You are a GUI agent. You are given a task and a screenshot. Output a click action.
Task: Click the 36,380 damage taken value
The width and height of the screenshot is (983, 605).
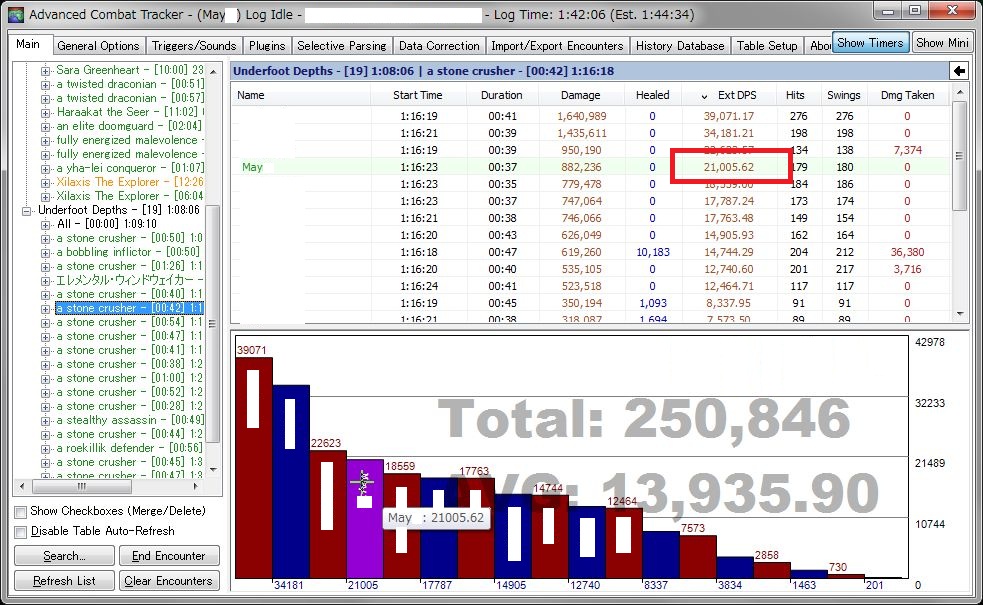[906, 253]
